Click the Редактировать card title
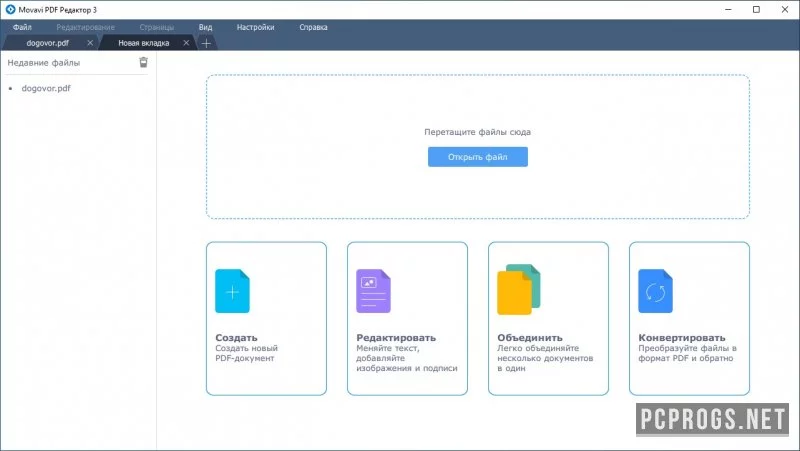 point(396,337)
